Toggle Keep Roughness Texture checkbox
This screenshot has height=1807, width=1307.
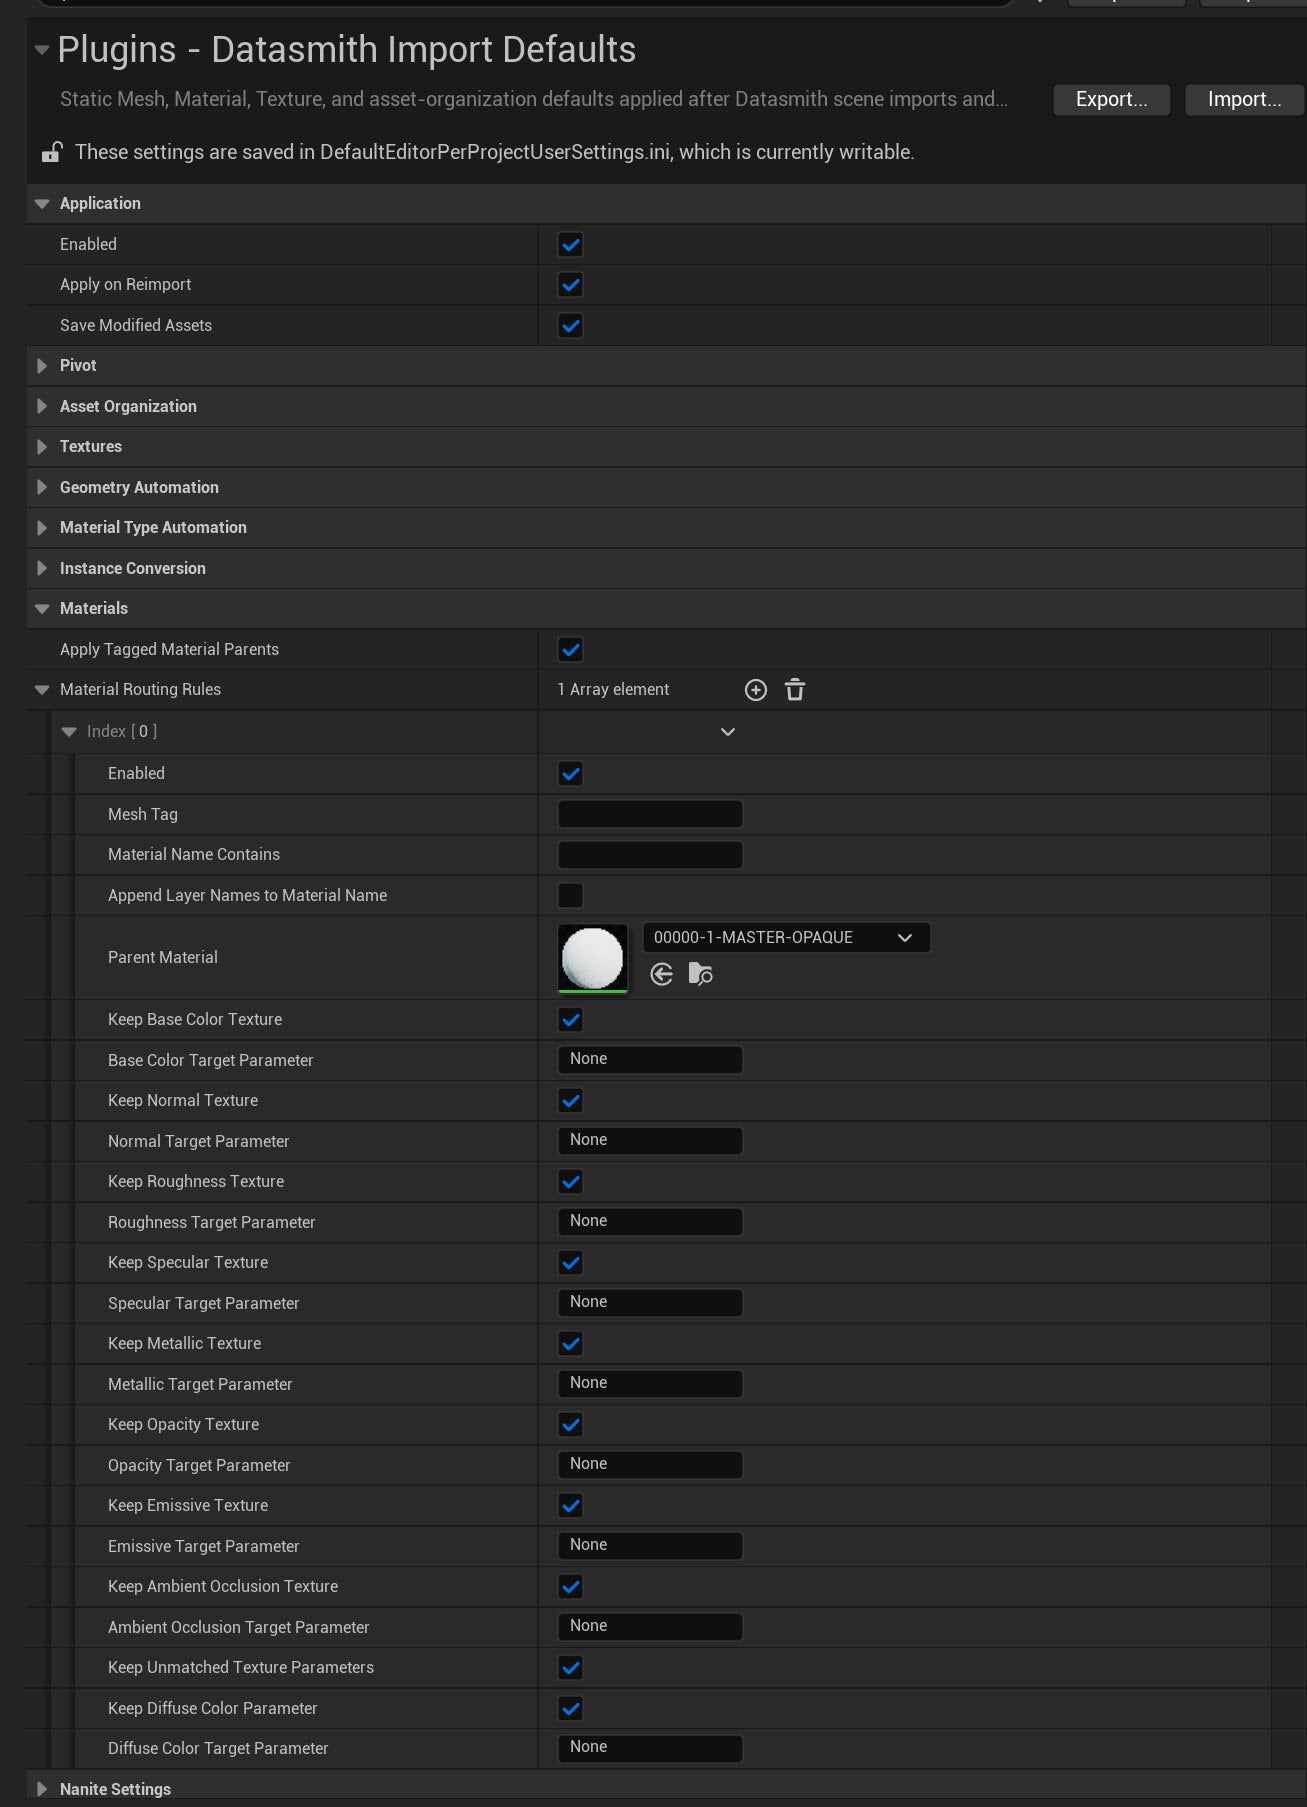pyautogui.click(x=571, y=1182)
